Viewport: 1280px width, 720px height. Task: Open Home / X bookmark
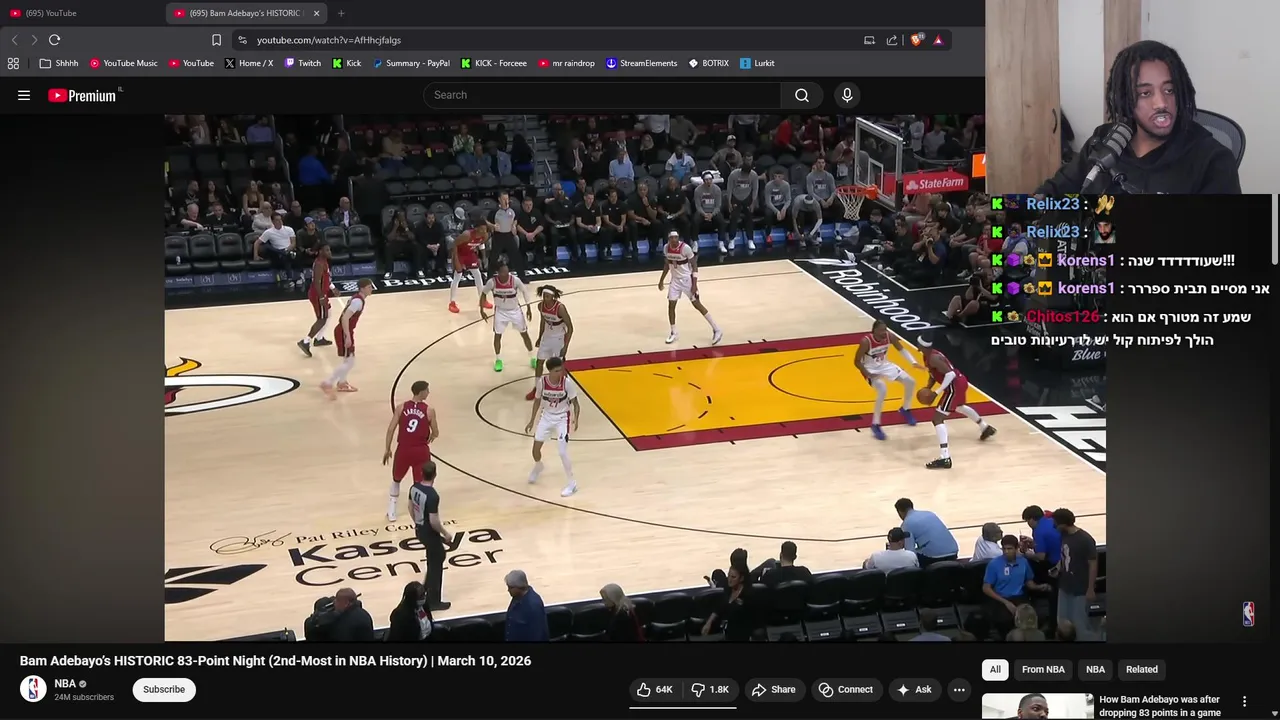(249, 63)
